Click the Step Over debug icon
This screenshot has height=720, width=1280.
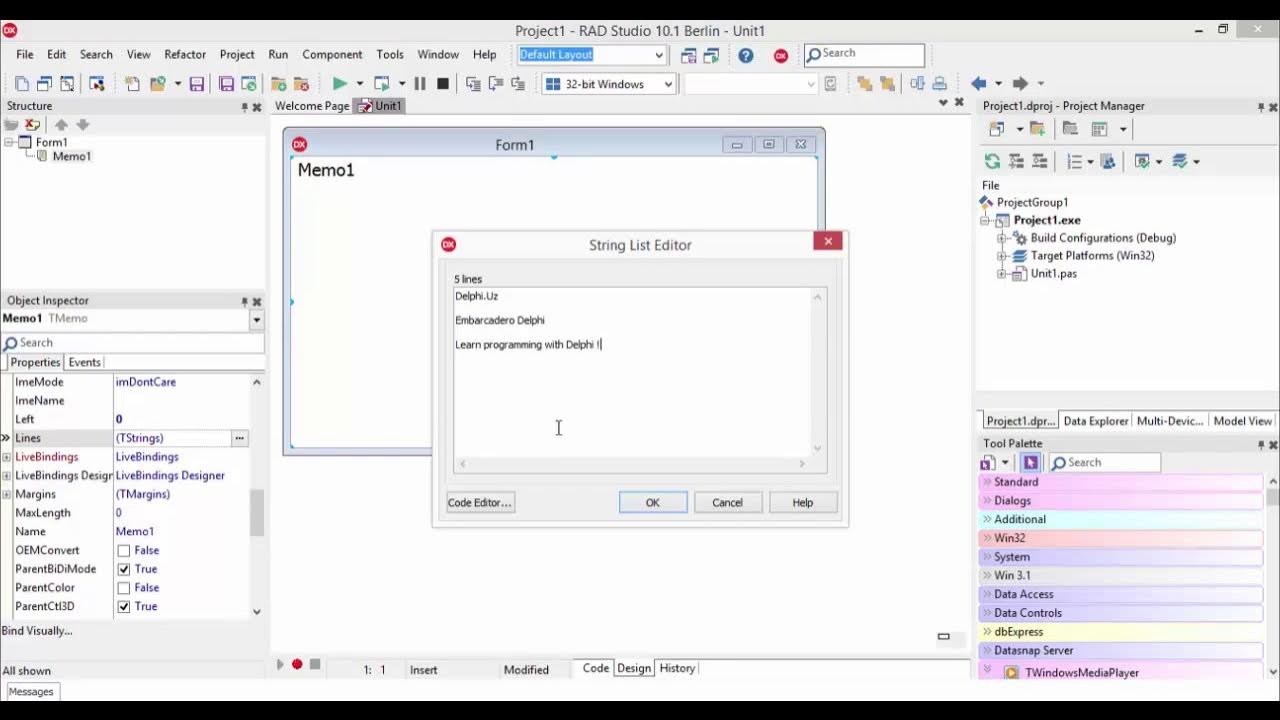click(495, 84)
